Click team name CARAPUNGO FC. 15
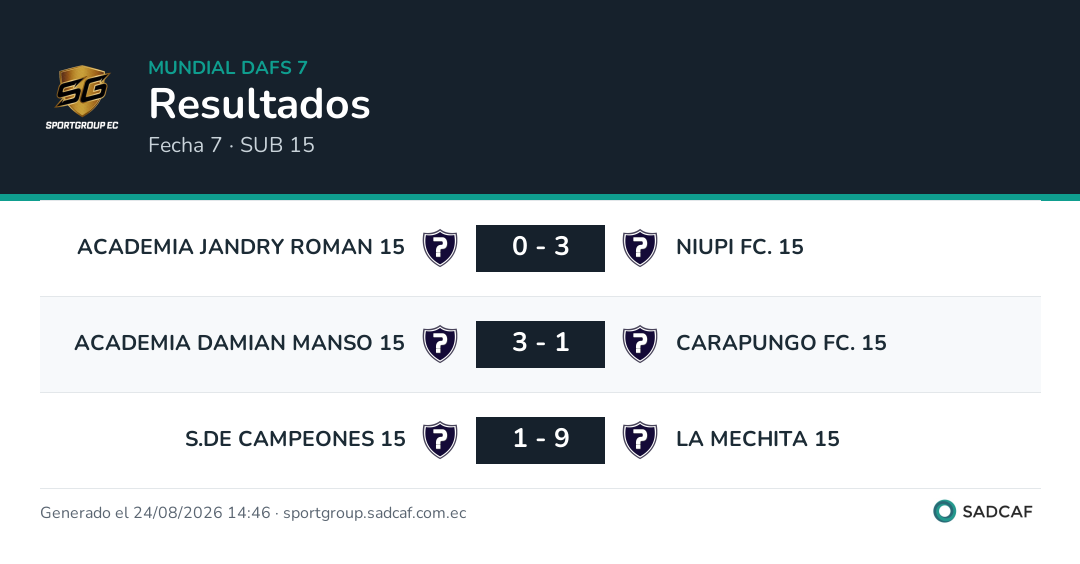 pyautogui.click(x=781, y=342)
